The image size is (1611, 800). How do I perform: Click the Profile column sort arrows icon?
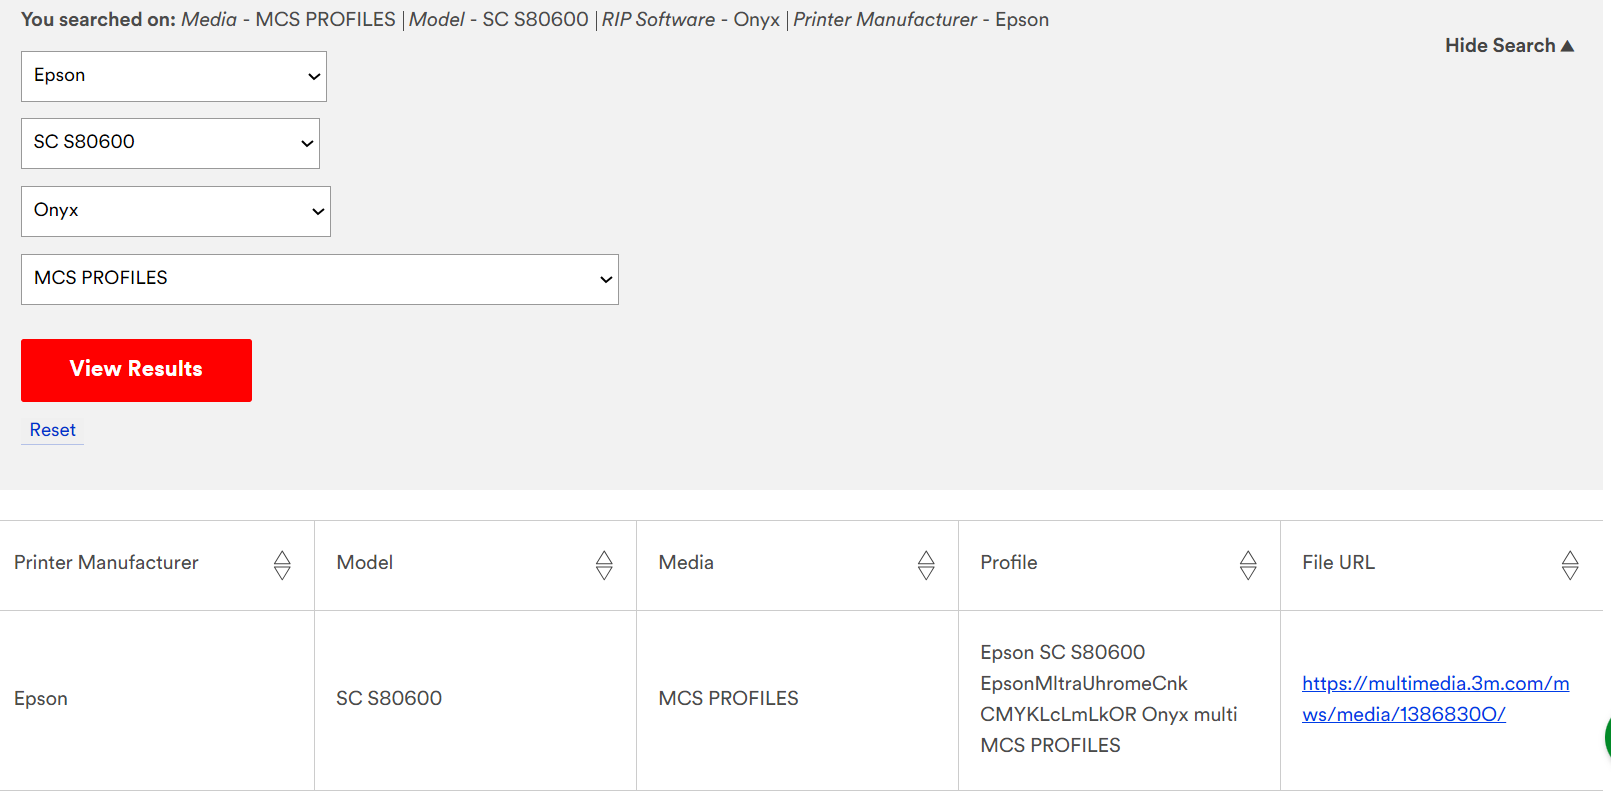pyautogui.click(x=1248, y=565)
